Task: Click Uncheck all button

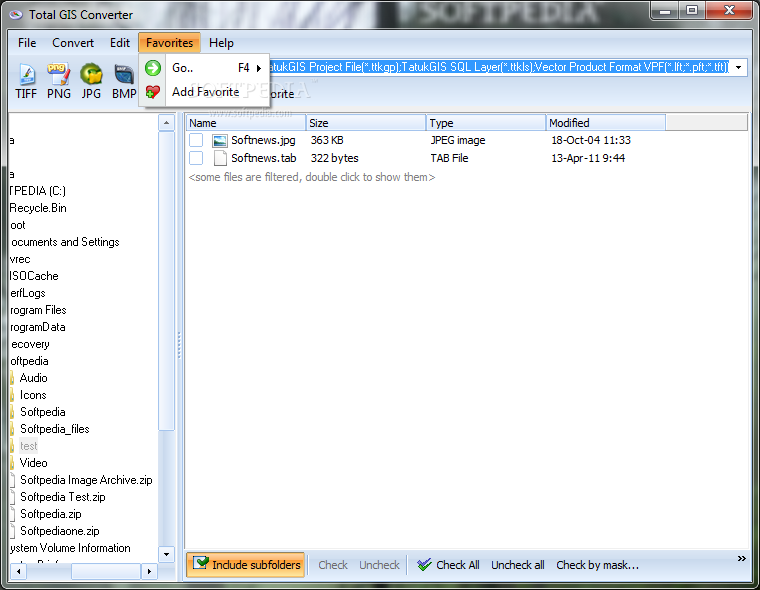Action: pos(518,565)
